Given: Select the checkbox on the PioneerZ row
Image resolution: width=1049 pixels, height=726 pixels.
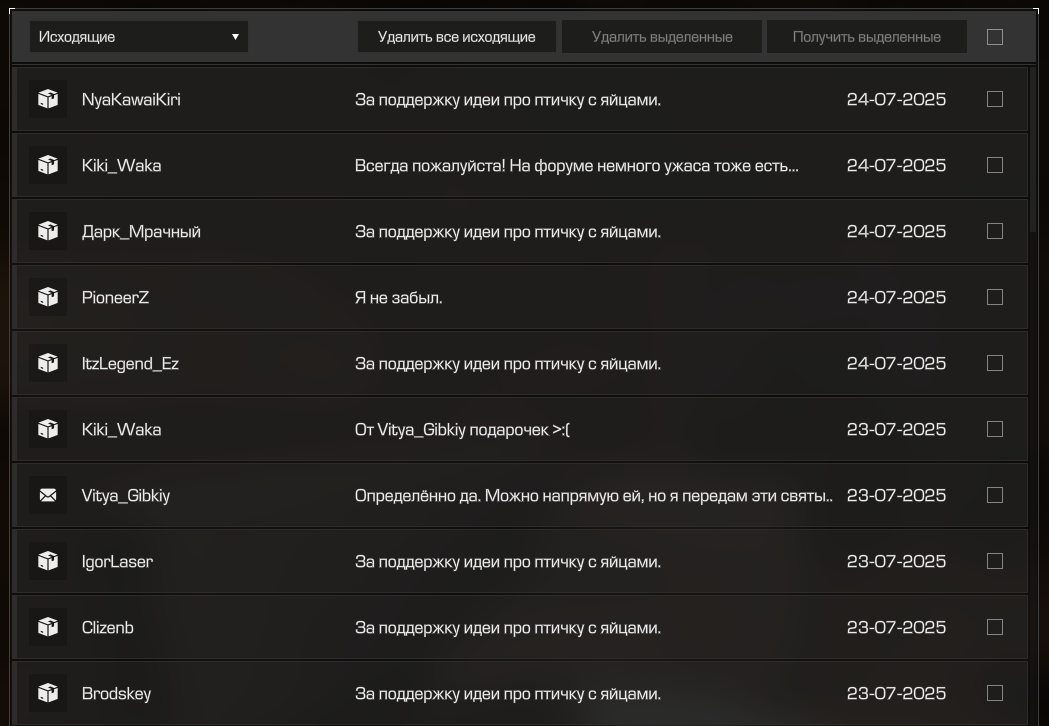Looking at the screenshot, I should (x=995, y=297).
